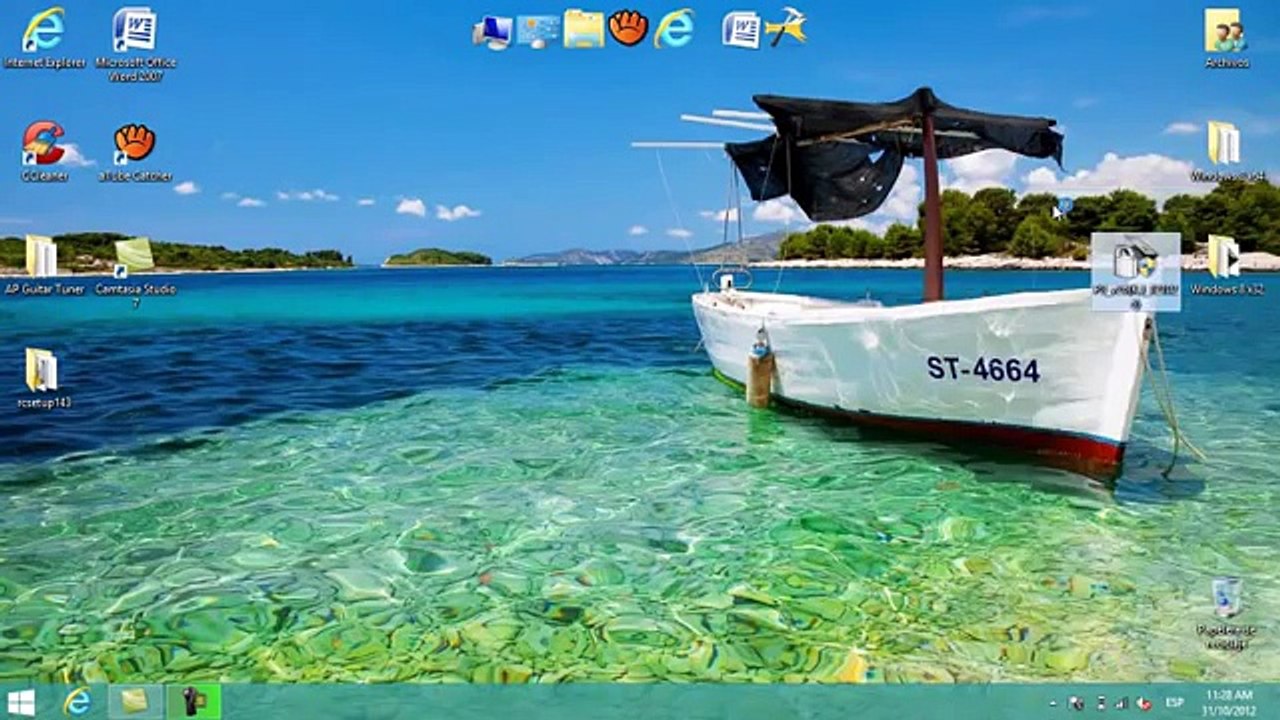Select the Recycle Bin desktop icon
This screenshot has height=720, width=1280.
click(x=1226, y=613)
